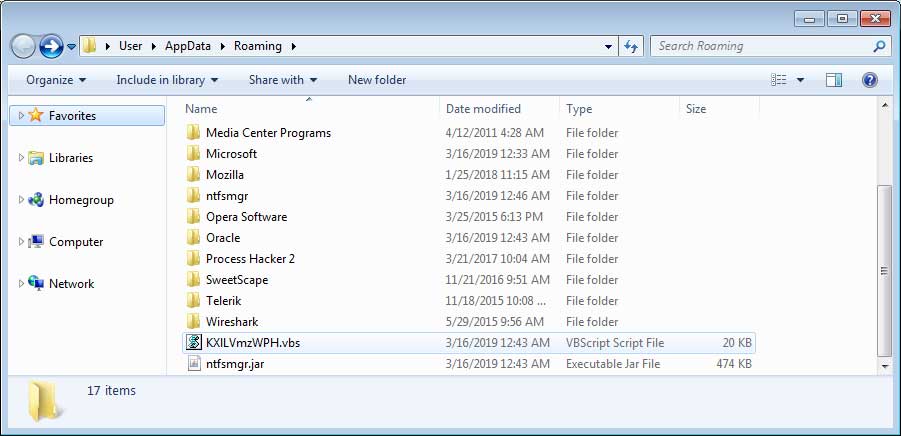Select Libraries in the navigation pane
The height and width of the screenshot is (436, 901).
[x=71, y=157]
